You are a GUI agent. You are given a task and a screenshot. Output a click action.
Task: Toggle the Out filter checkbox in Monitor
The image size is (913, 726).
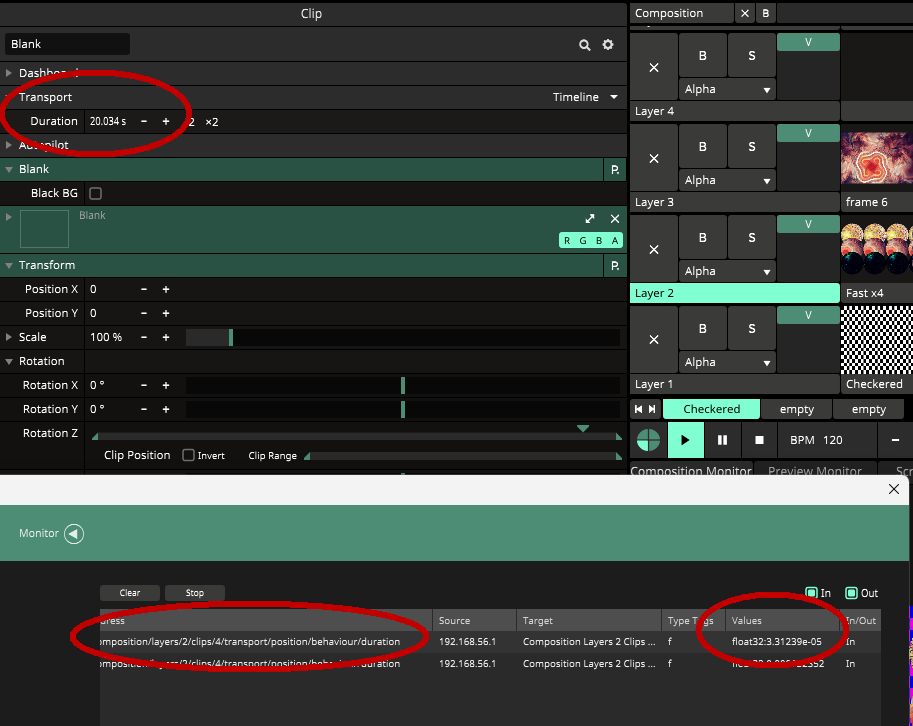click(x=852, y=593)
